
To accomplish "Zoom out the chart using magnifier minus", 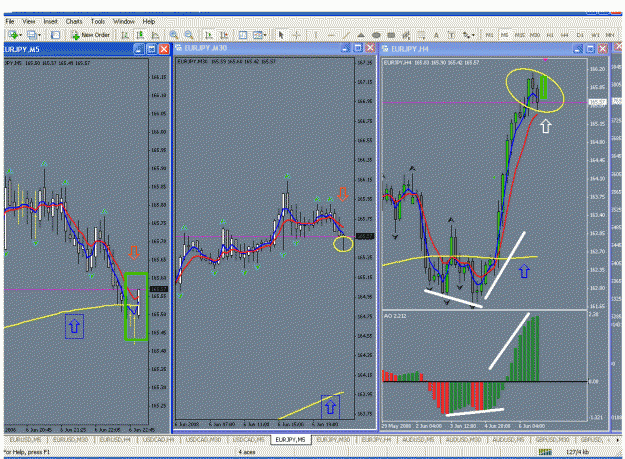I will [x=189, y=35].
